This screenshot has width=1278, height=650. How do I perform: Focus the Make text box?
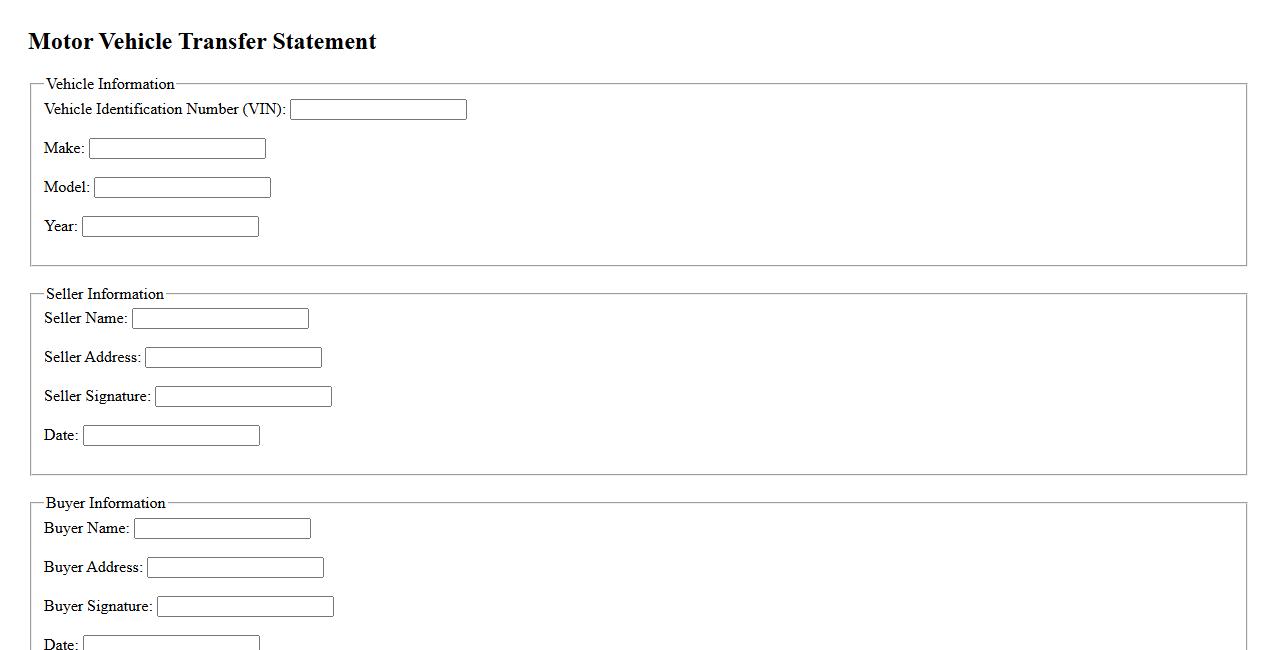[x=177, y=149]
